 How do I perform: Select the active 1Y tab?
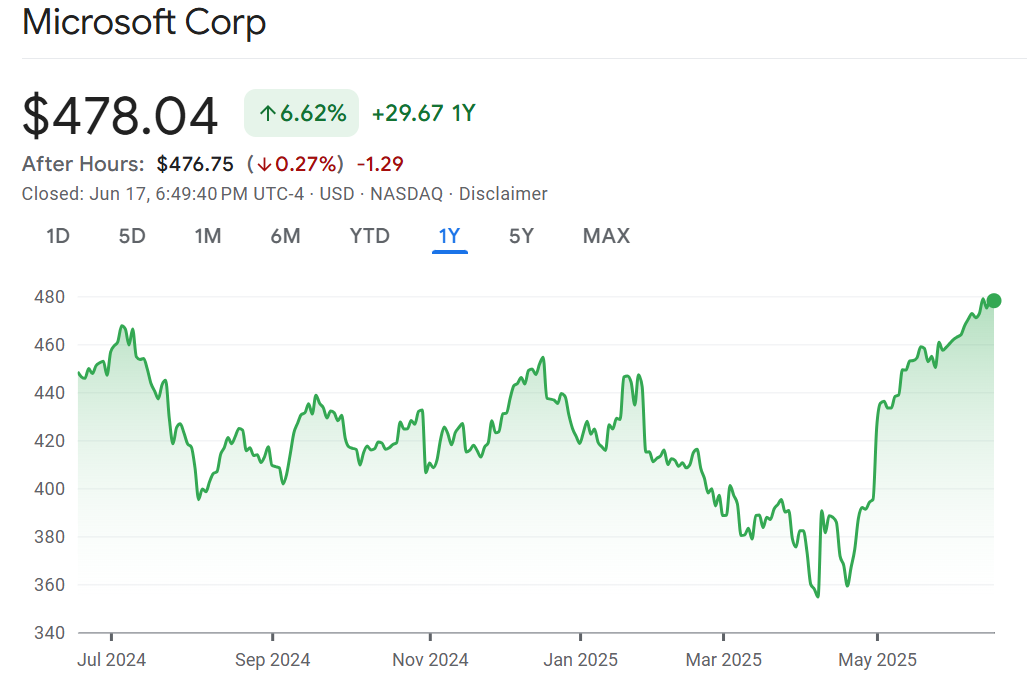(449, 236)
